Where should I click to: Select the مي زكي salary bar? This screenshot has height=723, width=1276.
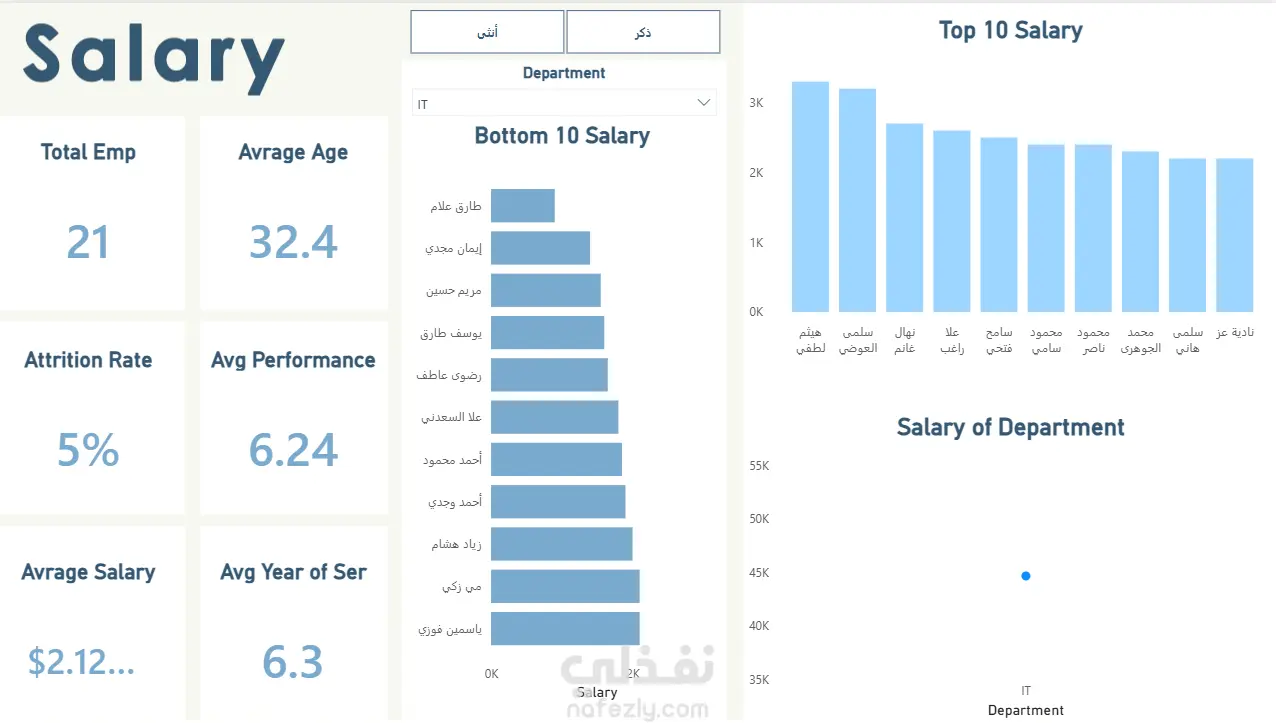pos(565,586)
